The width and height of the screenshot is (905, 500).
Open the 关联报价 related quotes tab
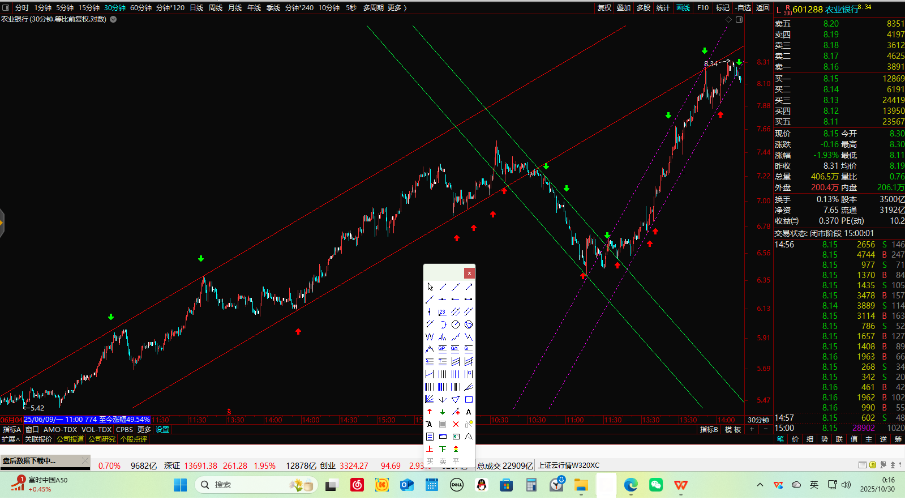click(38, 439)
